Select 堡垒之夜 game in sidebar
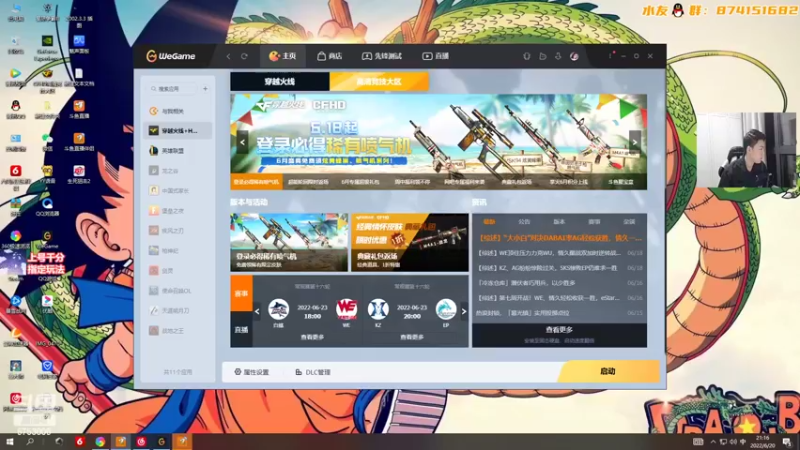This screenshot has height=450, width=800. [x=178, y=211]
